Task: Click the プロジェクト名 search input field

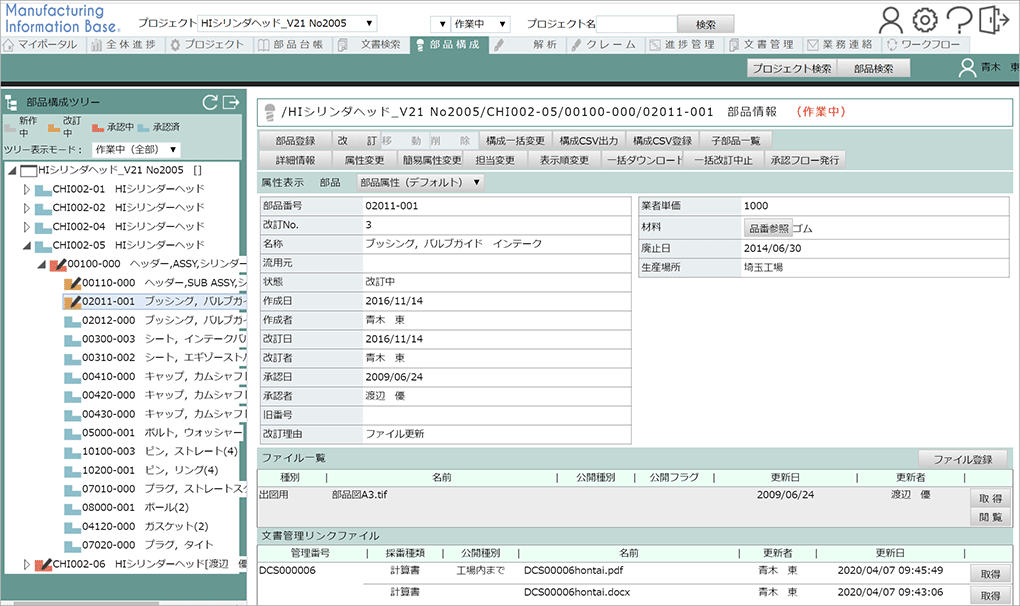Action: 635,23
